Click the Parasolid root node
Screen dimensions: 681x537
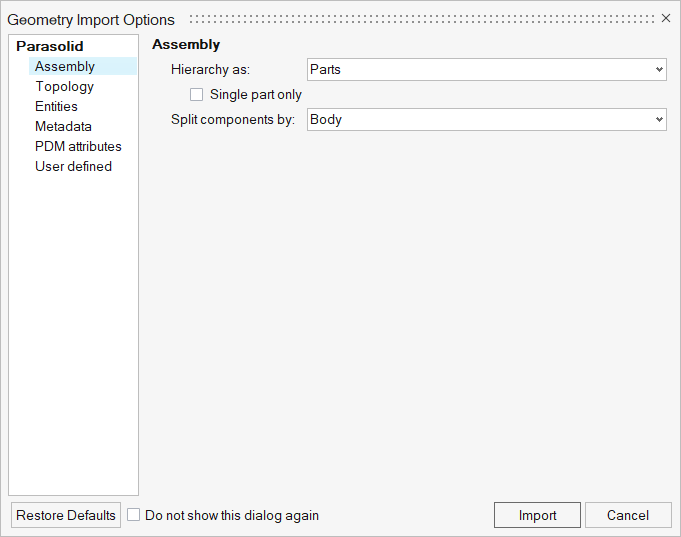tap(50, 46)
